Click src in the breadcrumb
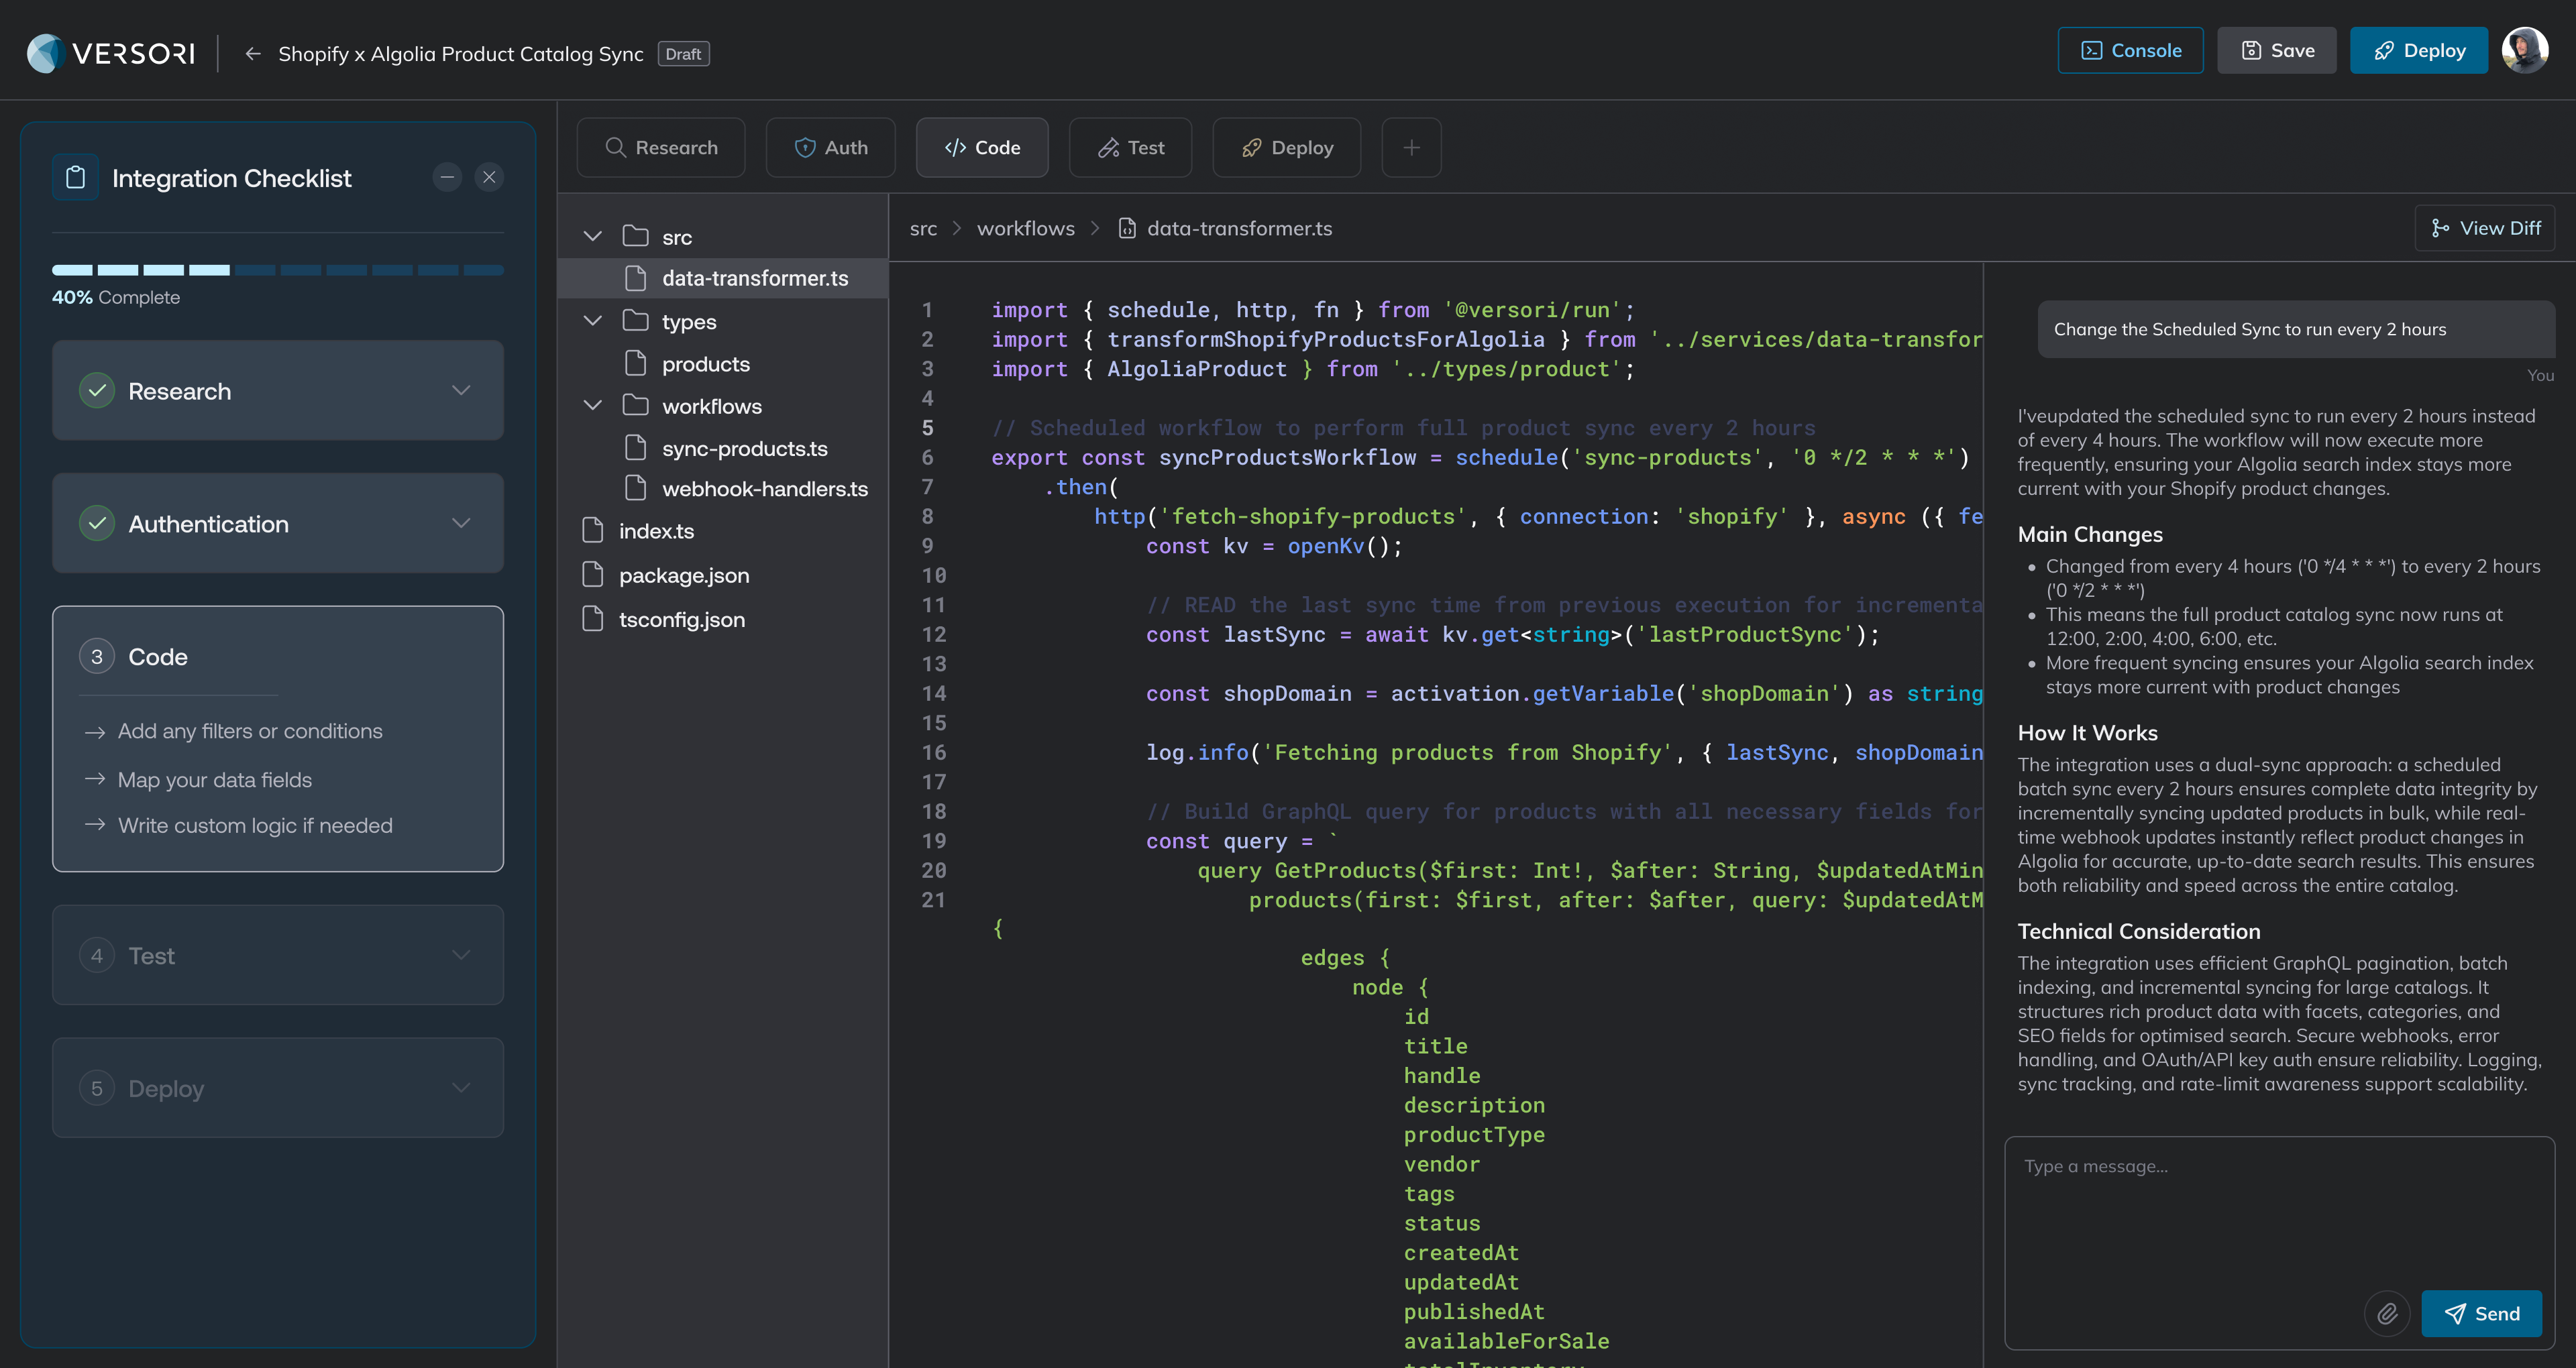2576x1368 pixels. [x=923, y=228]
